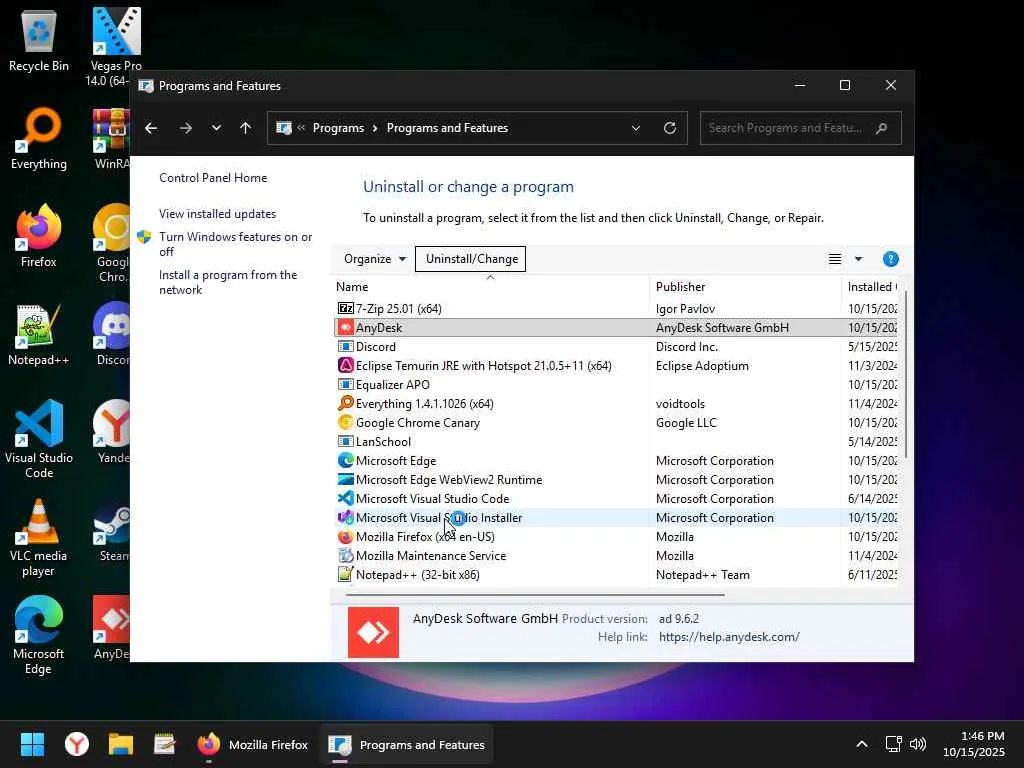
Task: Click the AnyDesk logo in details pane
Action: [373, 632]
